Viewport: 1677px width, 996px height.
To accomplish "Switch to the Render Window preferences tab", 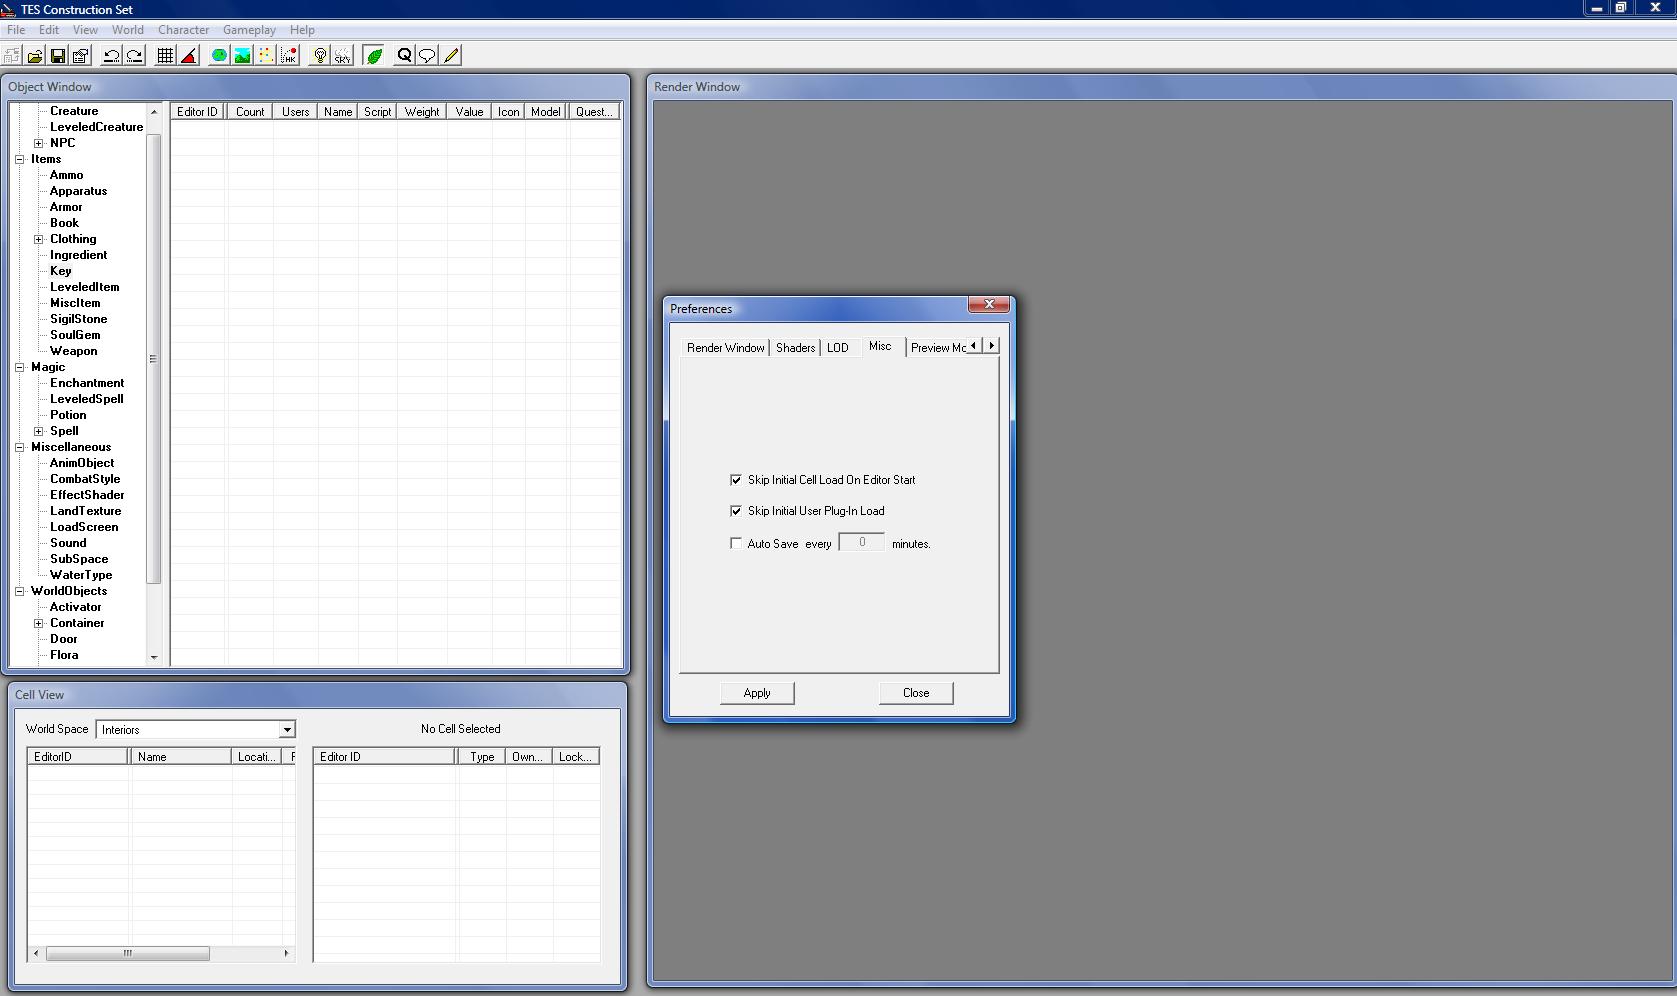I will point(725,348).
